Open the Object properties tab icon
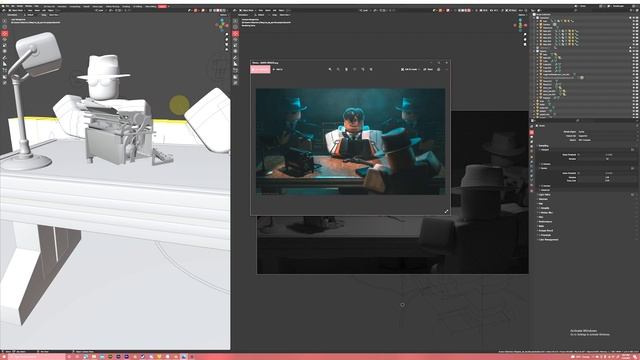This screenshot has height=360, width=640. click(x=531, y=157)
